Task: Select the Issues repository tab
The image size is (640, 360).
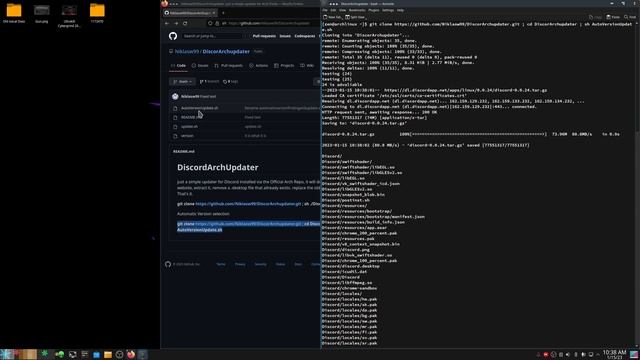Action: [200, 65]
